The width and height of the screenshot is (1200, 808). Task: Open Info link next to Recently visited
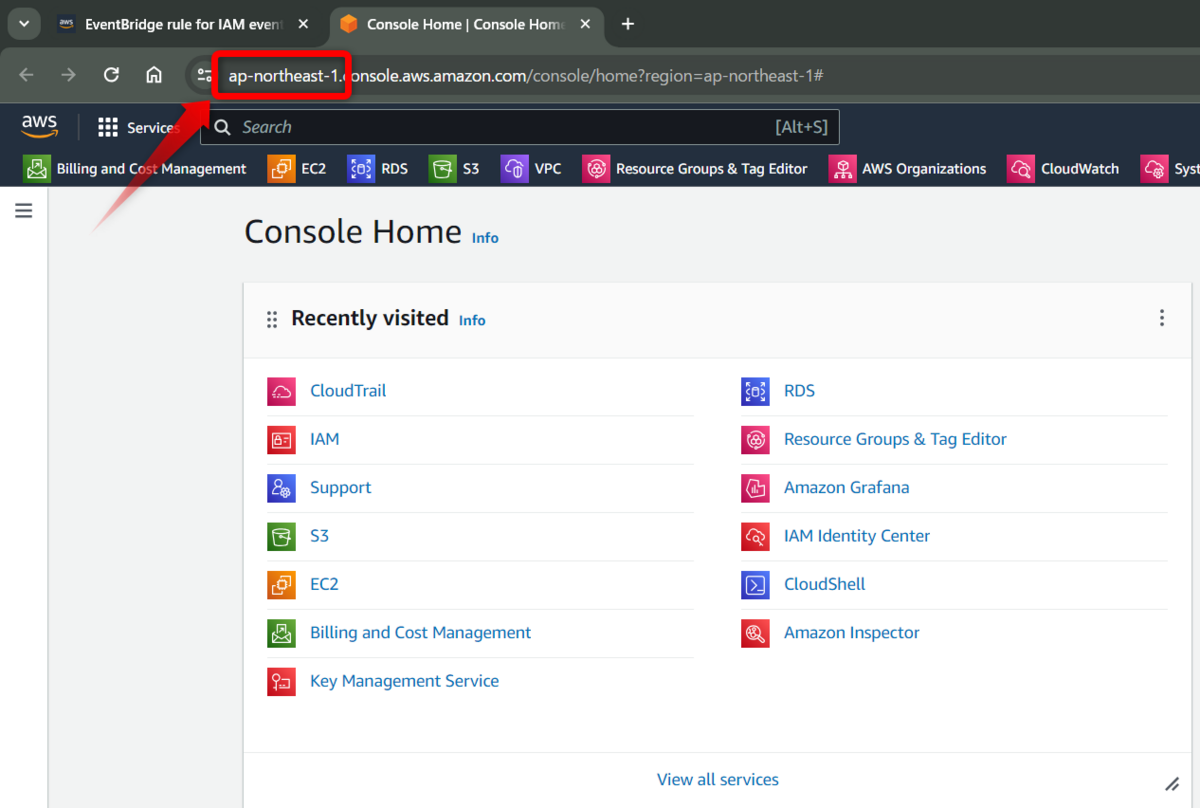tap(472, 321)
